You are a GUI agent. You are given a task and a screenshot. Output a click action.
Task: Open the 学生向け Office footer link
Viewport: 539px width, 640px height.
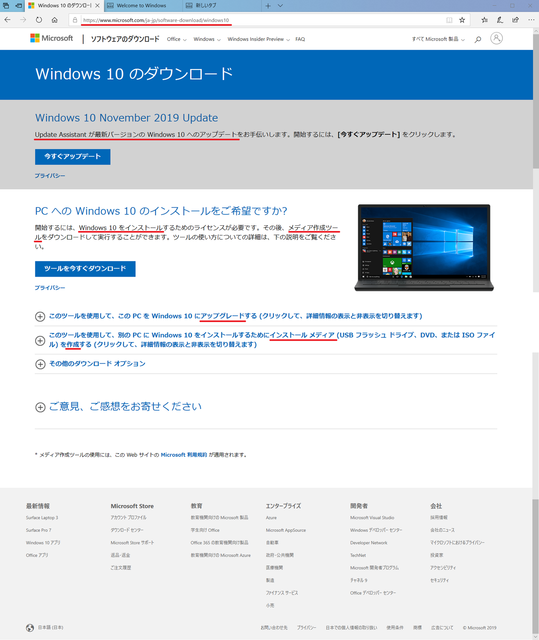[x=205, y=530]
